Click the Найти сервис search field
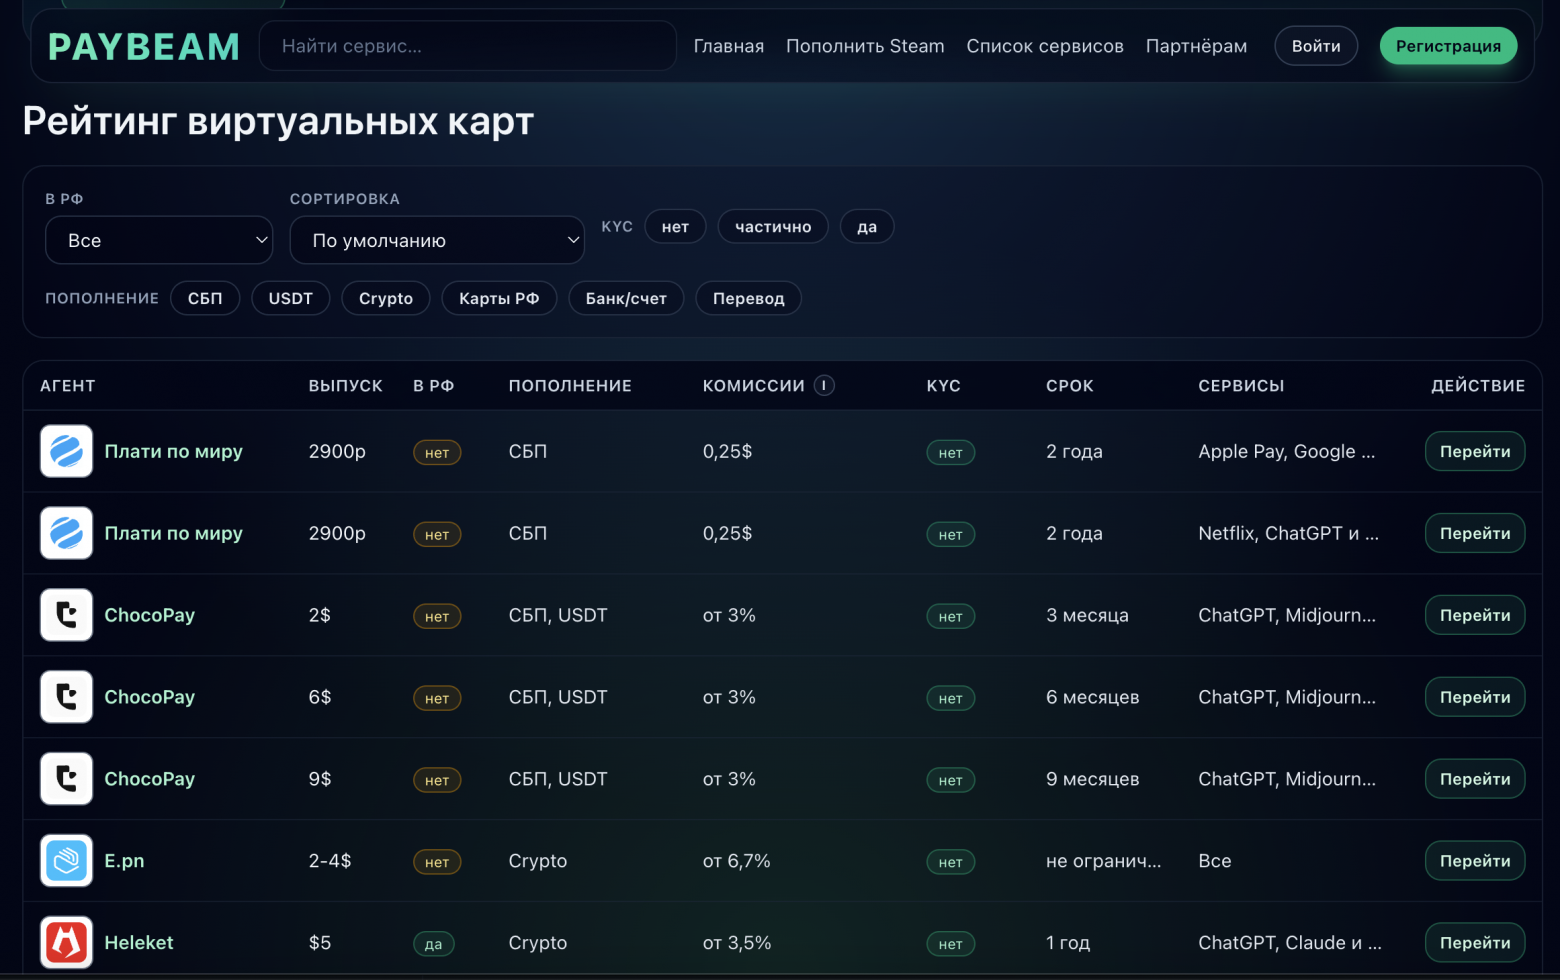The width and height of the screenshot is (1560, 980). click(x=467, y=45)
